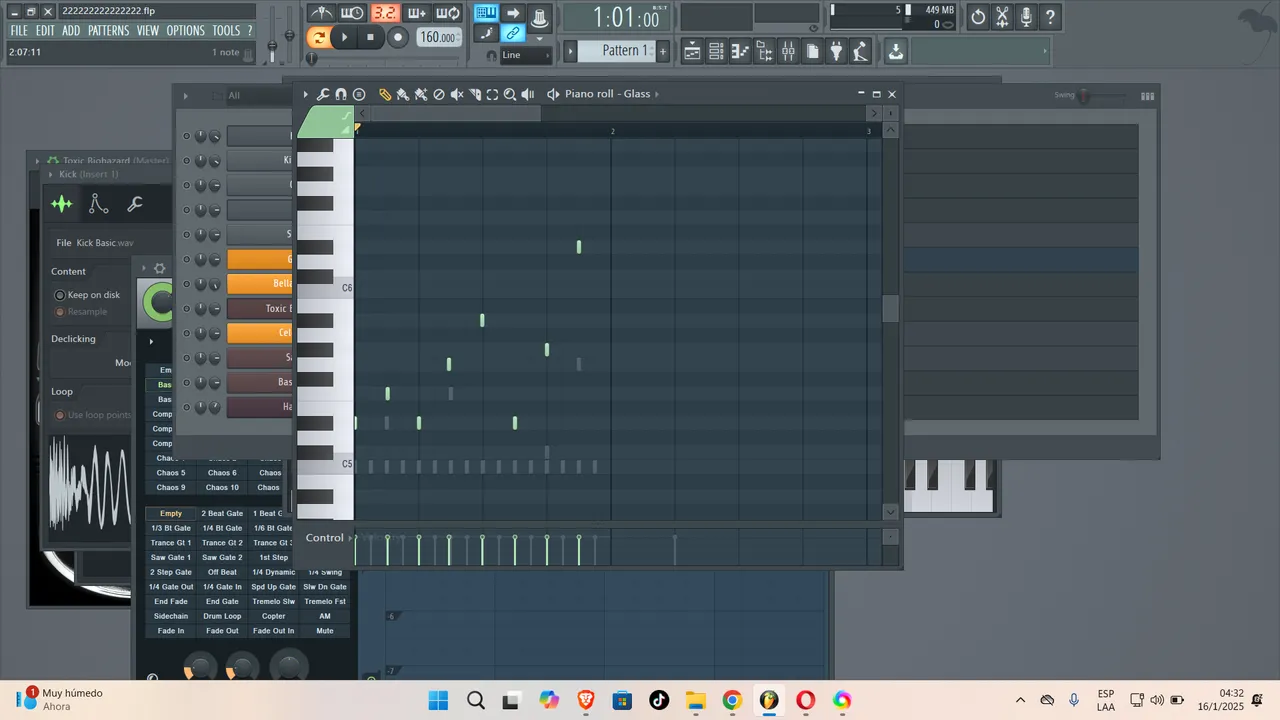The image size is (1280, 720).
Task: Open the piano roll stamp menu
Action: click(359, 94)
